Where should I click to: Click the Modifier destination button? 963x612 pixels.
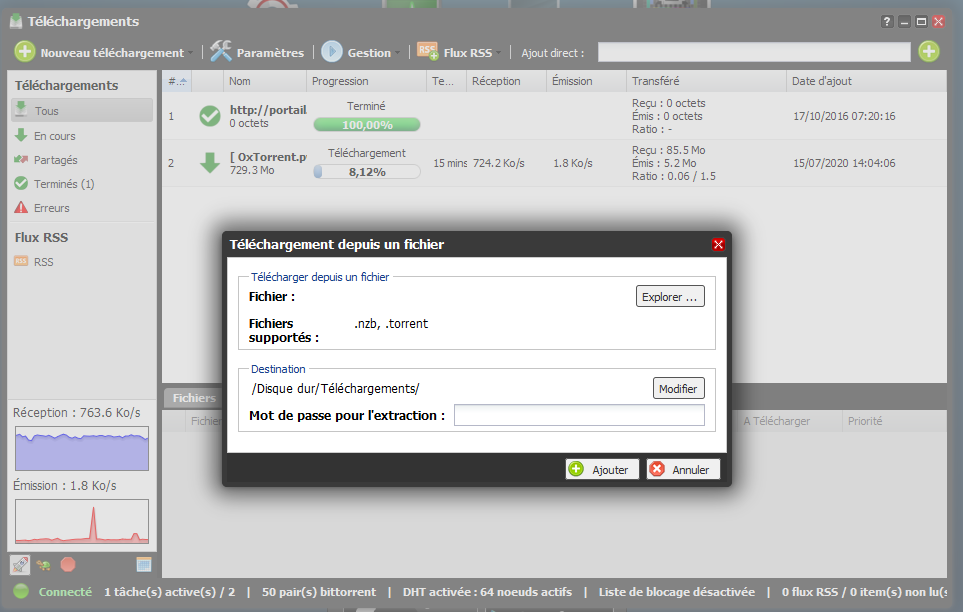pos(678,388)
